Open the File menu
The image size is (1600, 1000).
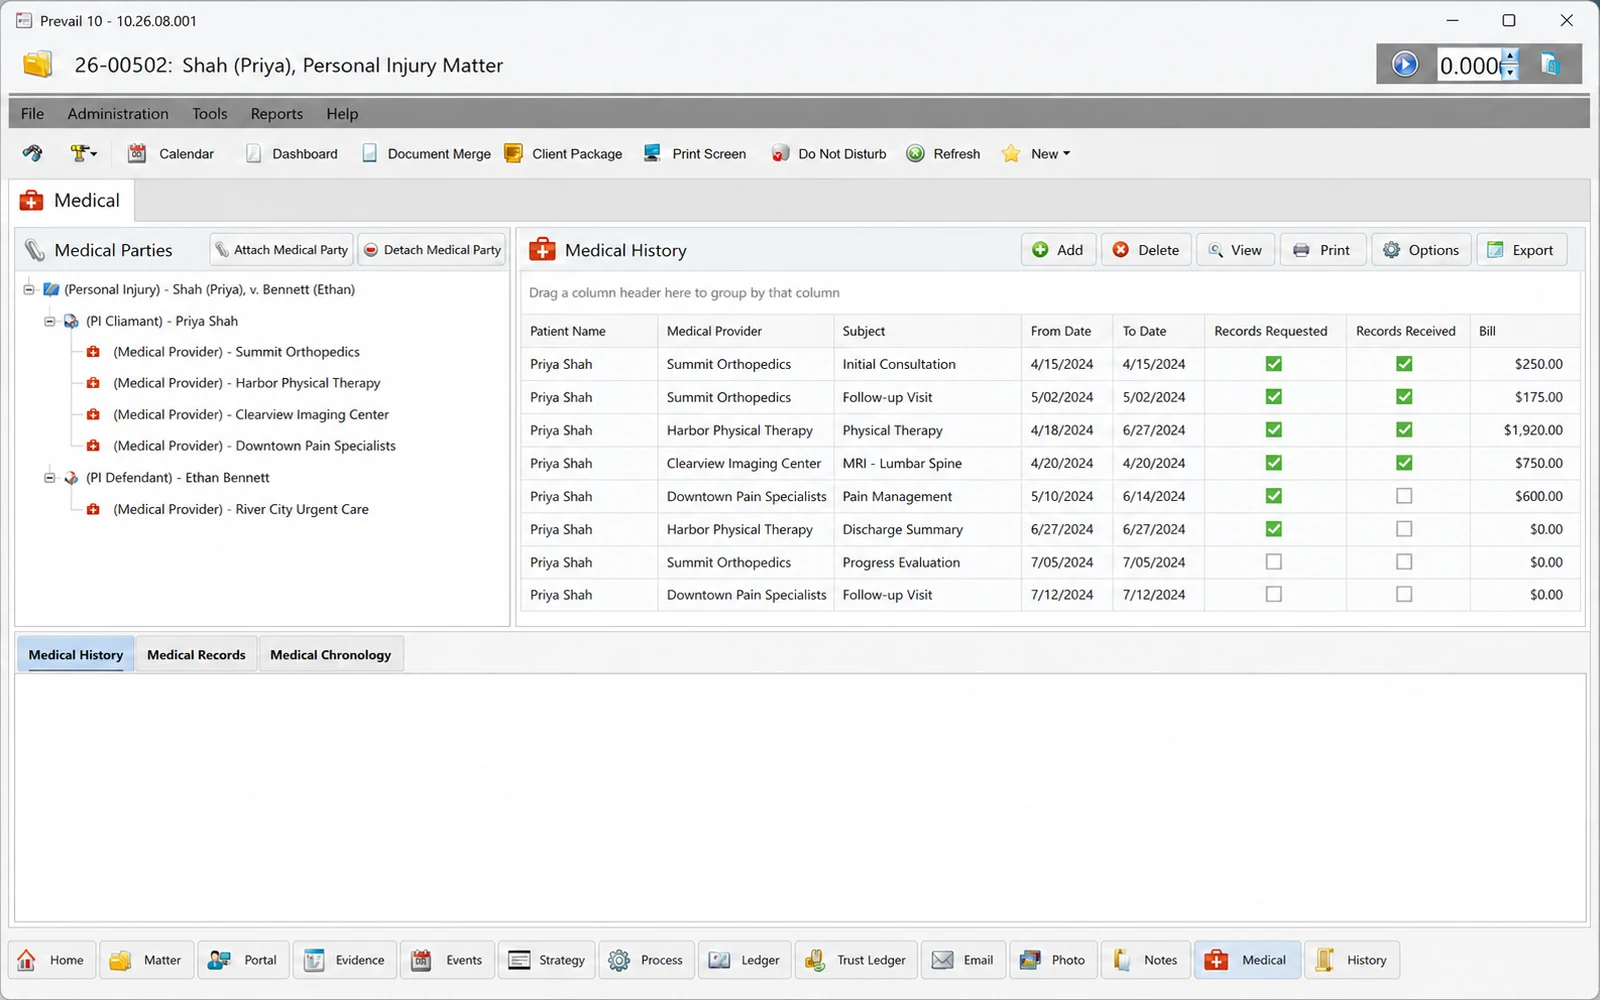pos(32,114)
